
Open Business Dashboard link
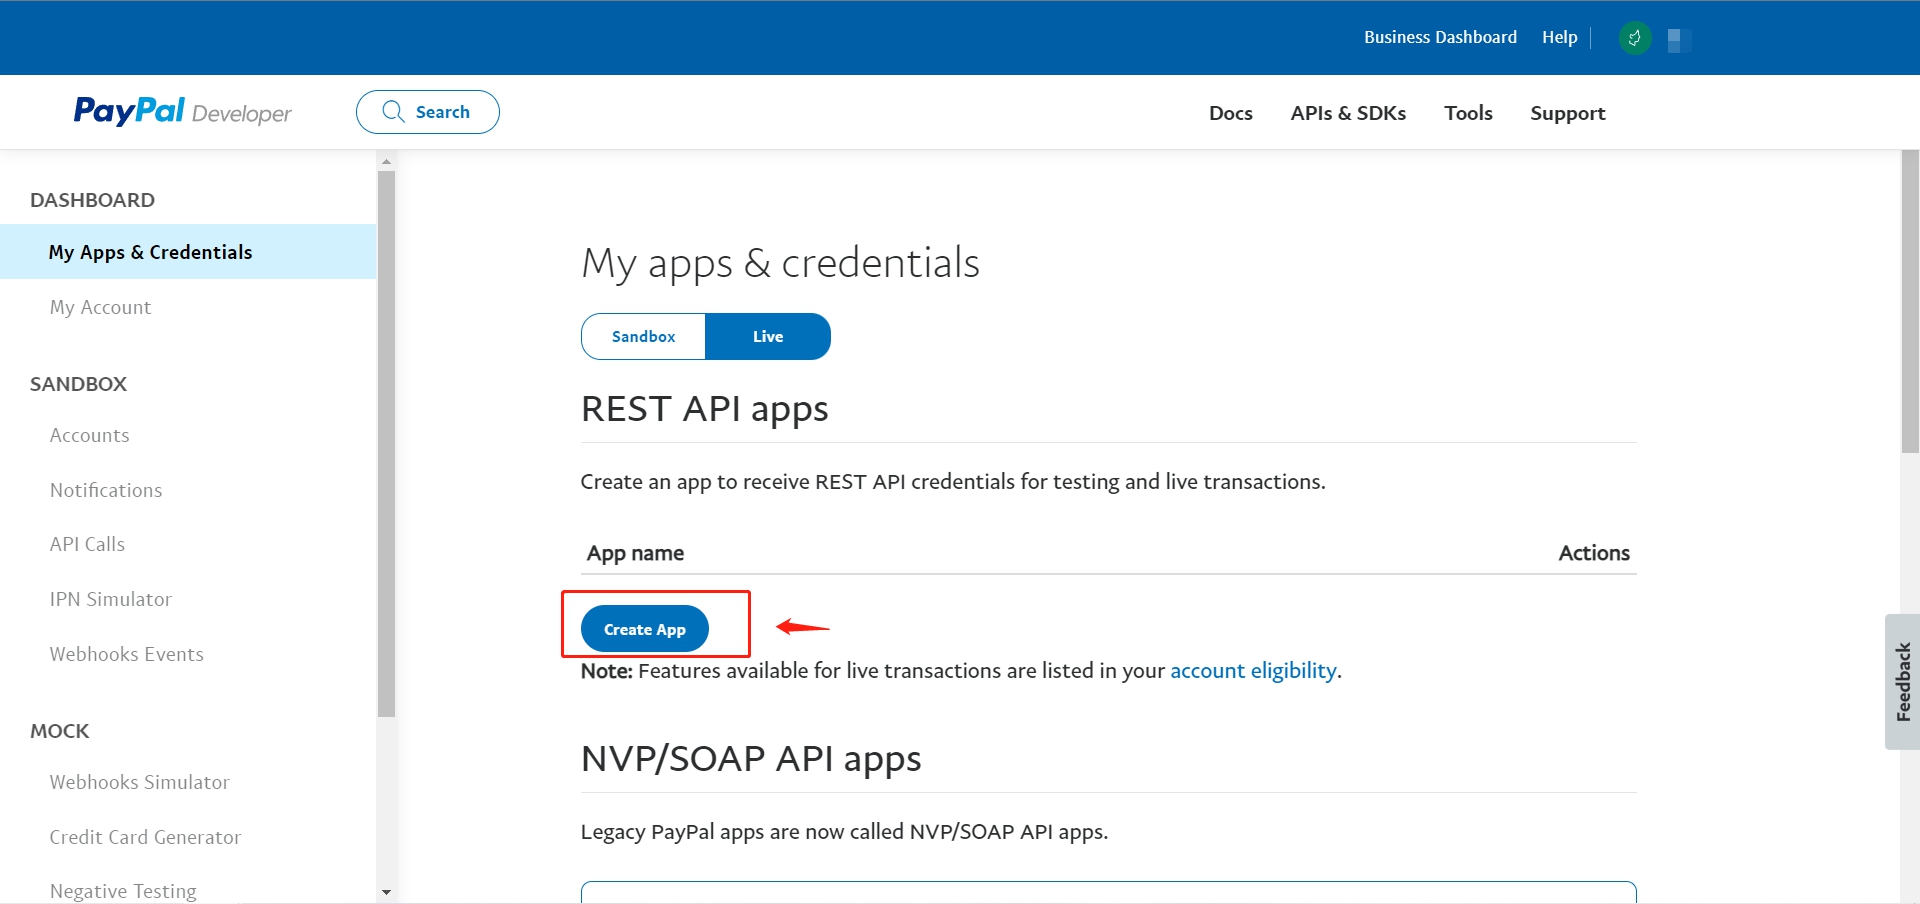1440,37
